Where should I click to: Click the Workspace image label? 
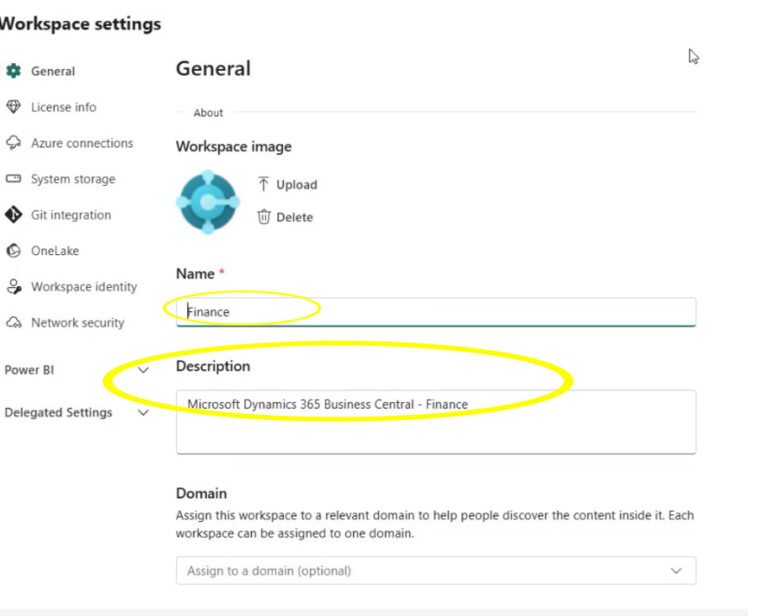234,146
